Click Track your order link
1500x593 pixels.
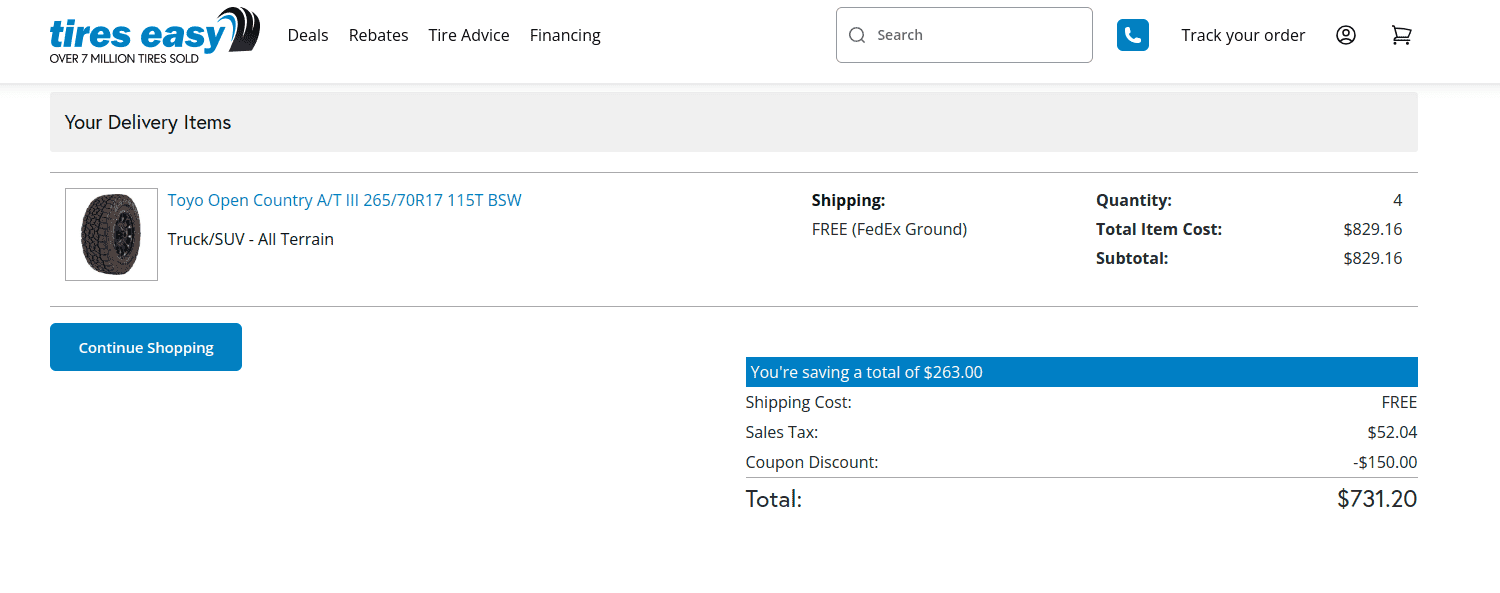tap(1243, 35)
